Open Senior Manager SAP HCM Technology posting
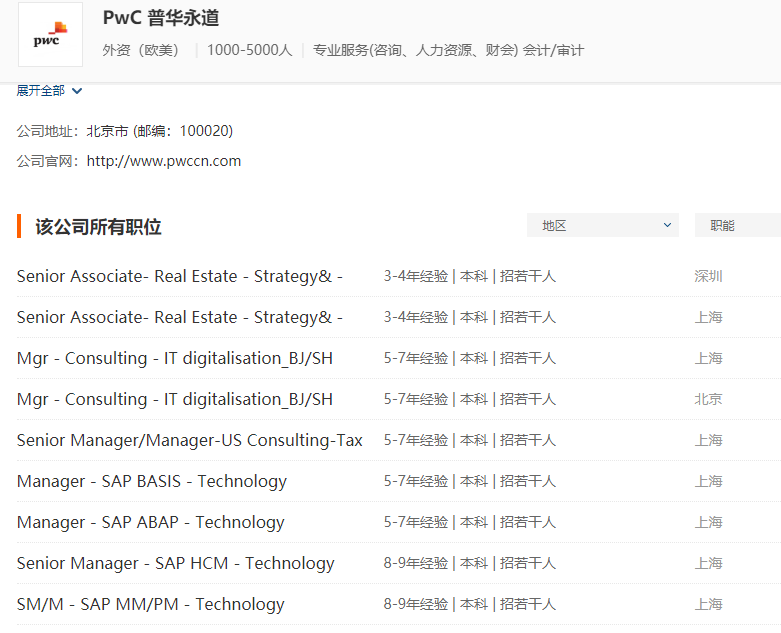Viewport: 781px width, 633px height. click(176, 563)
